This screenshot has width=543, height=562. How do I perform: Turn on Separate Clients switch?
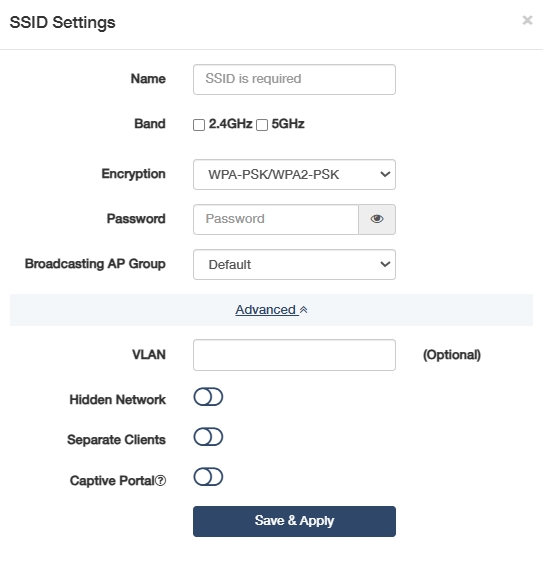point(208,437)
